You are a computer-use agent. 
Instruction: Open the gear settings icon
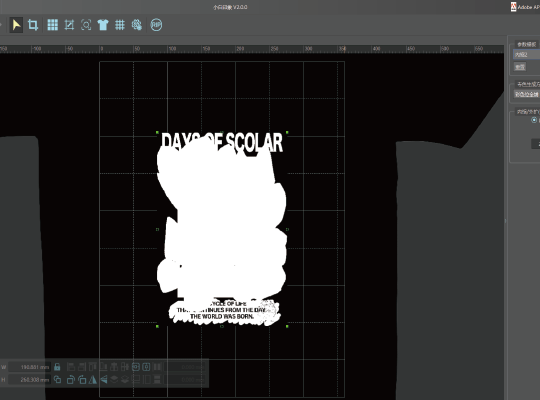[136, 25]
